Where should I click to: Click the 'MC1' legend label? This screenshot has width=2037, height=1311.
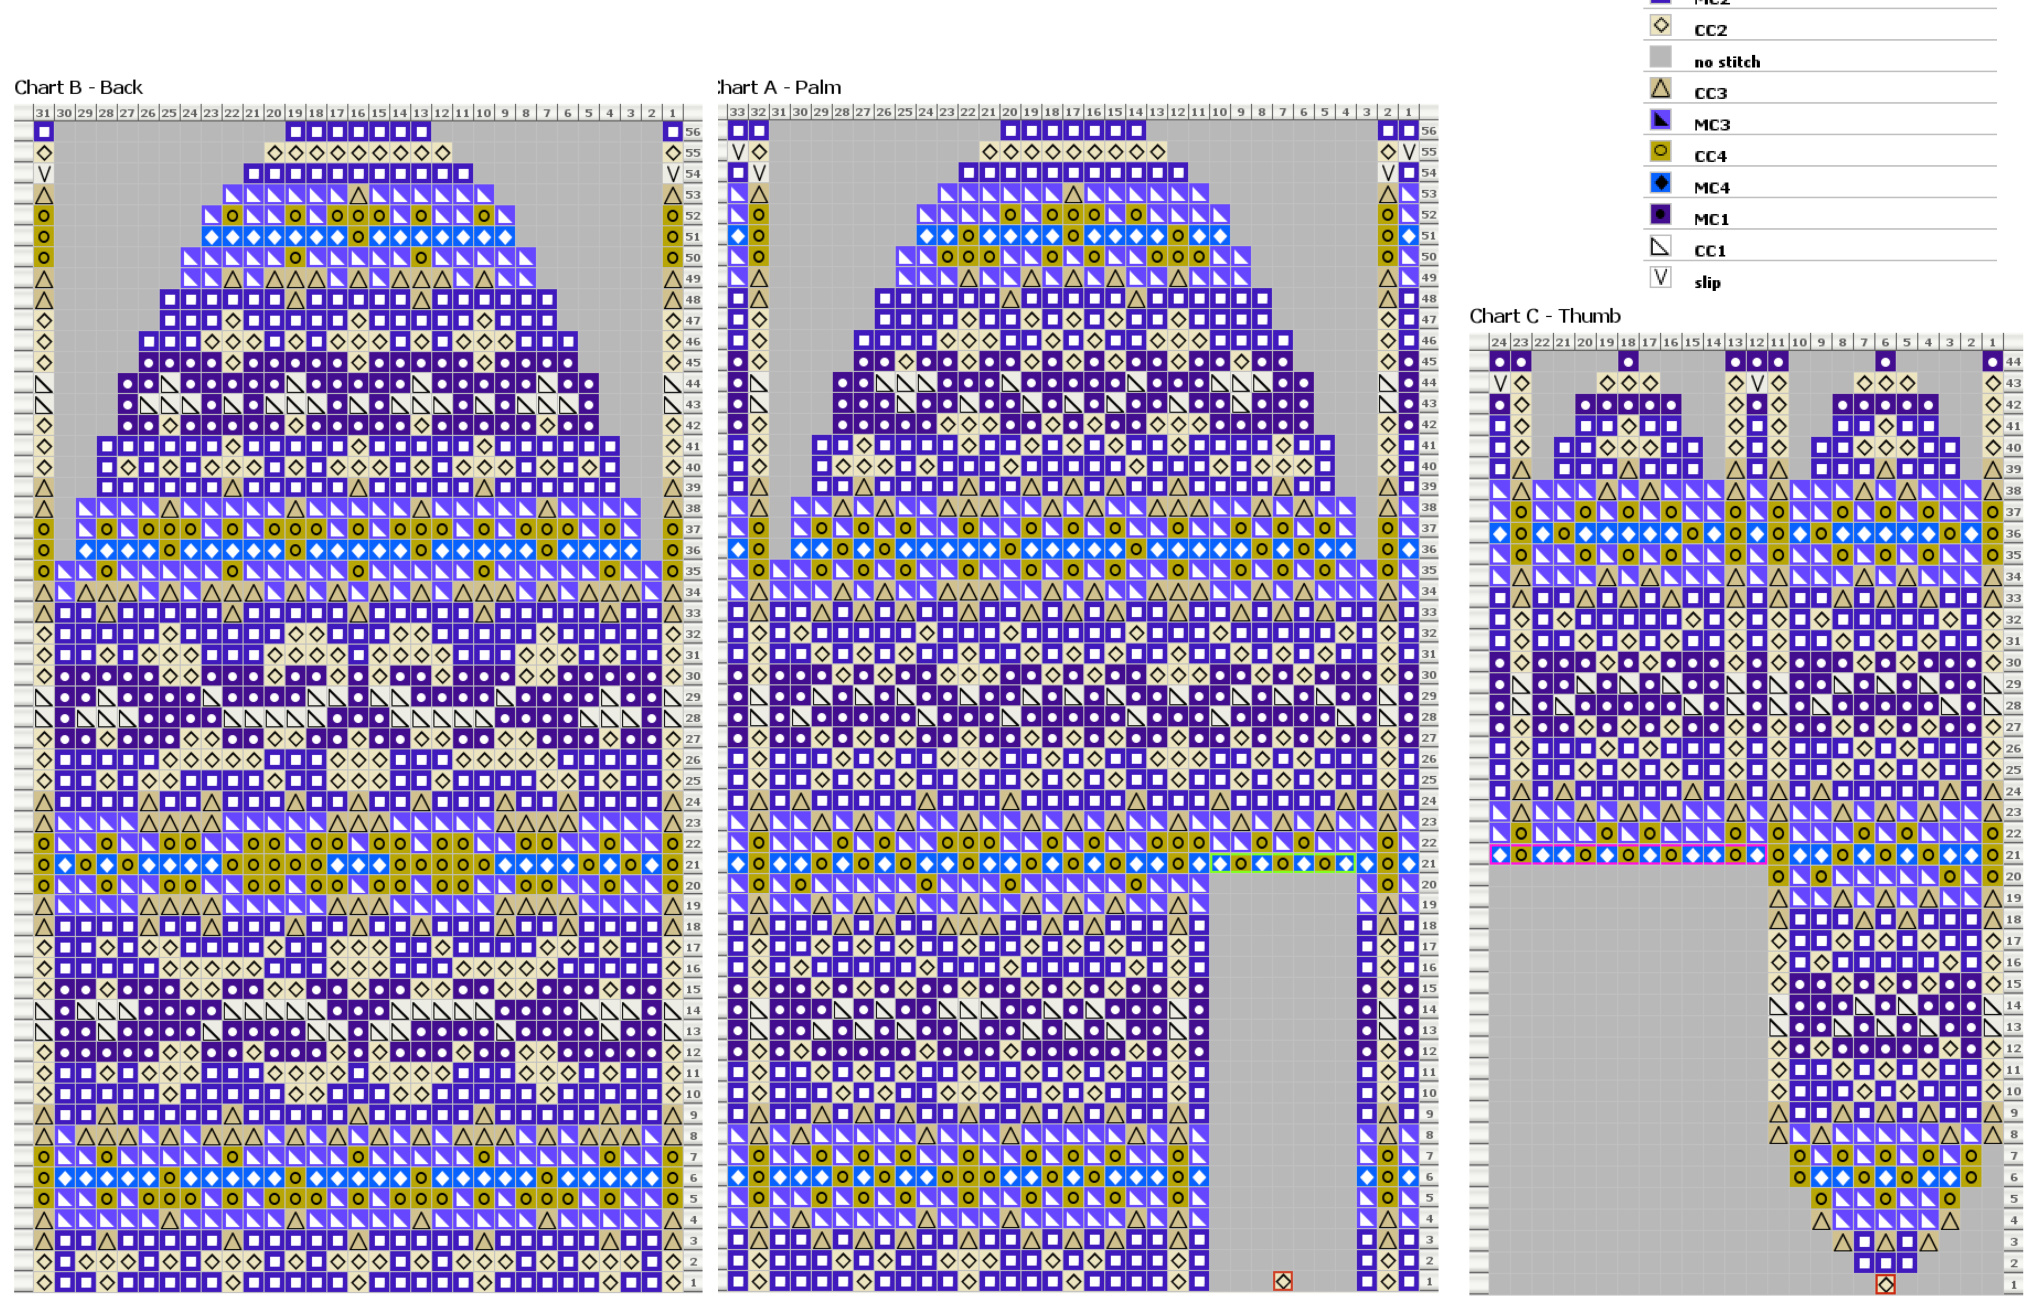[1711, 219]
